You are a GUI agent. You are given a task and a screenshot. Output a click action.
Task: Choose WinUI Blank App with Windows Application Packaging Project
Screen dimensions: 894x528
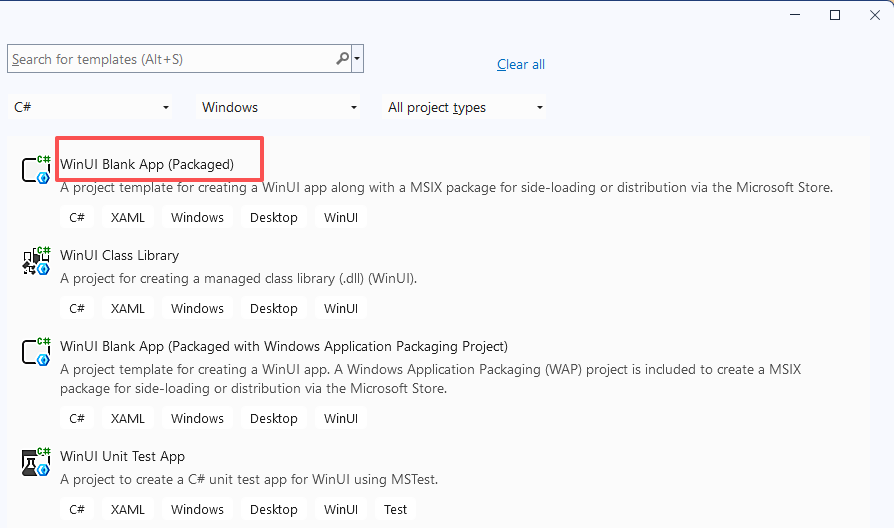pyautogui.click(x=284, y=346)
